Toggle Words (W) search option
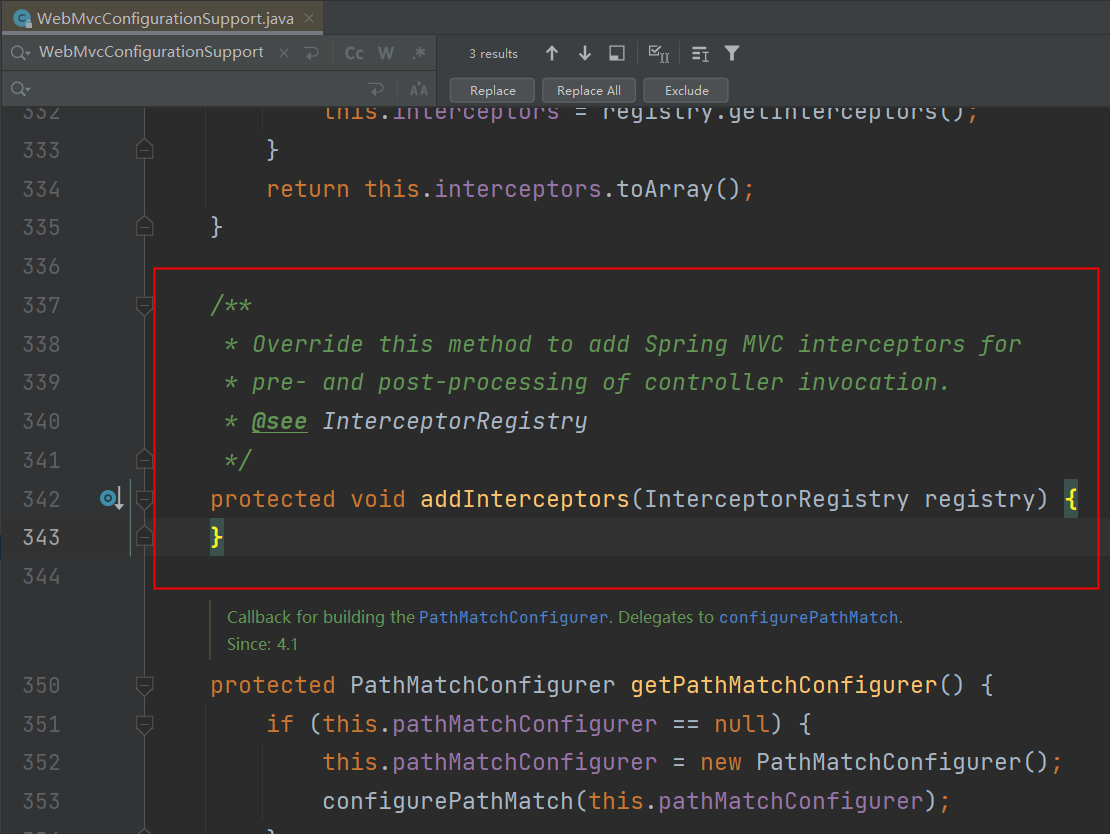 386,54
